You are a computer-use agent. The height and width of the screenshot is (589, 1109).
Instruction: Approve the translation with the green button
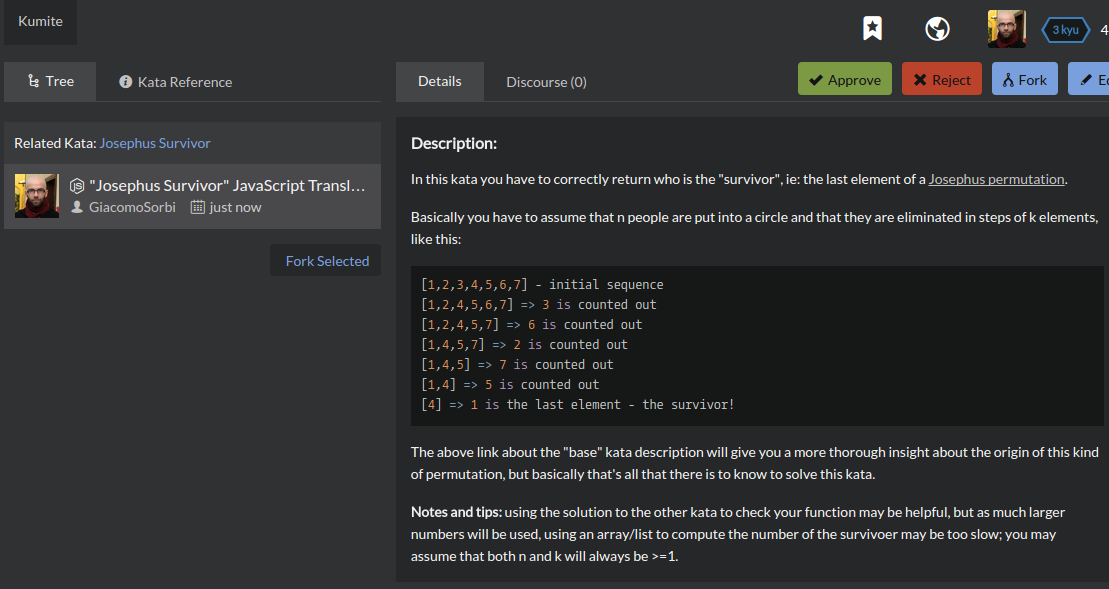coord(844,80)
